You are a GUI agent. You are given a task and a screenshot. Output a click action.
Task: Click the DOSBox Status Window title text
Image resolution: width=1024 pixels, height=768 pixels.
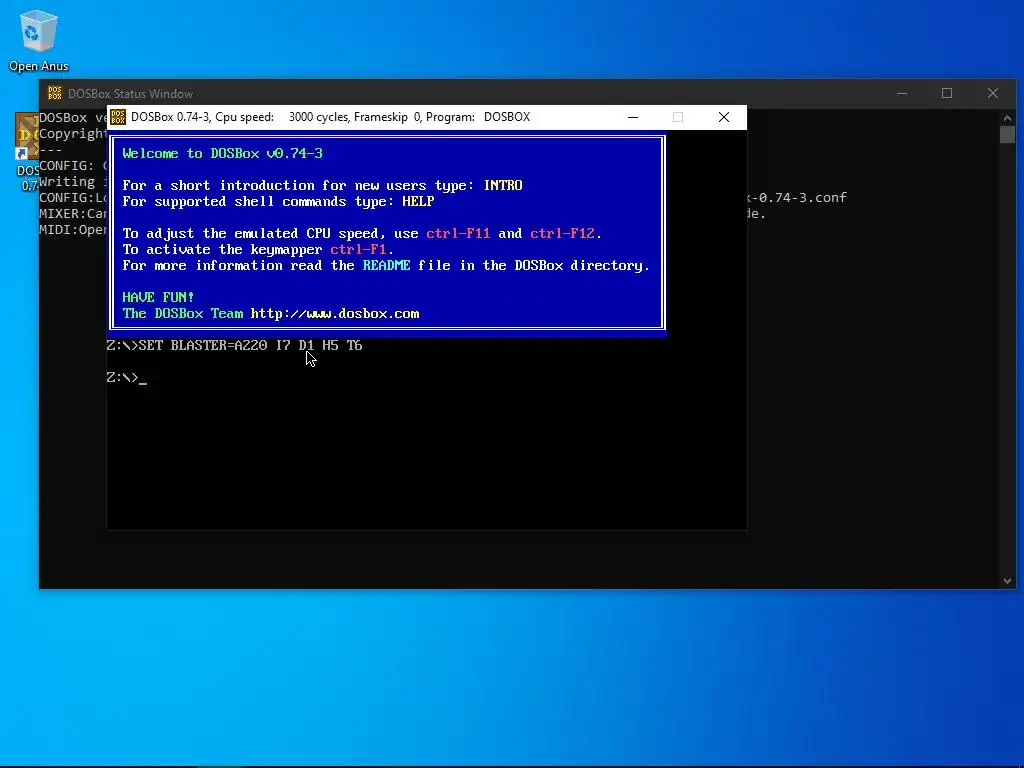coord(130,93)
